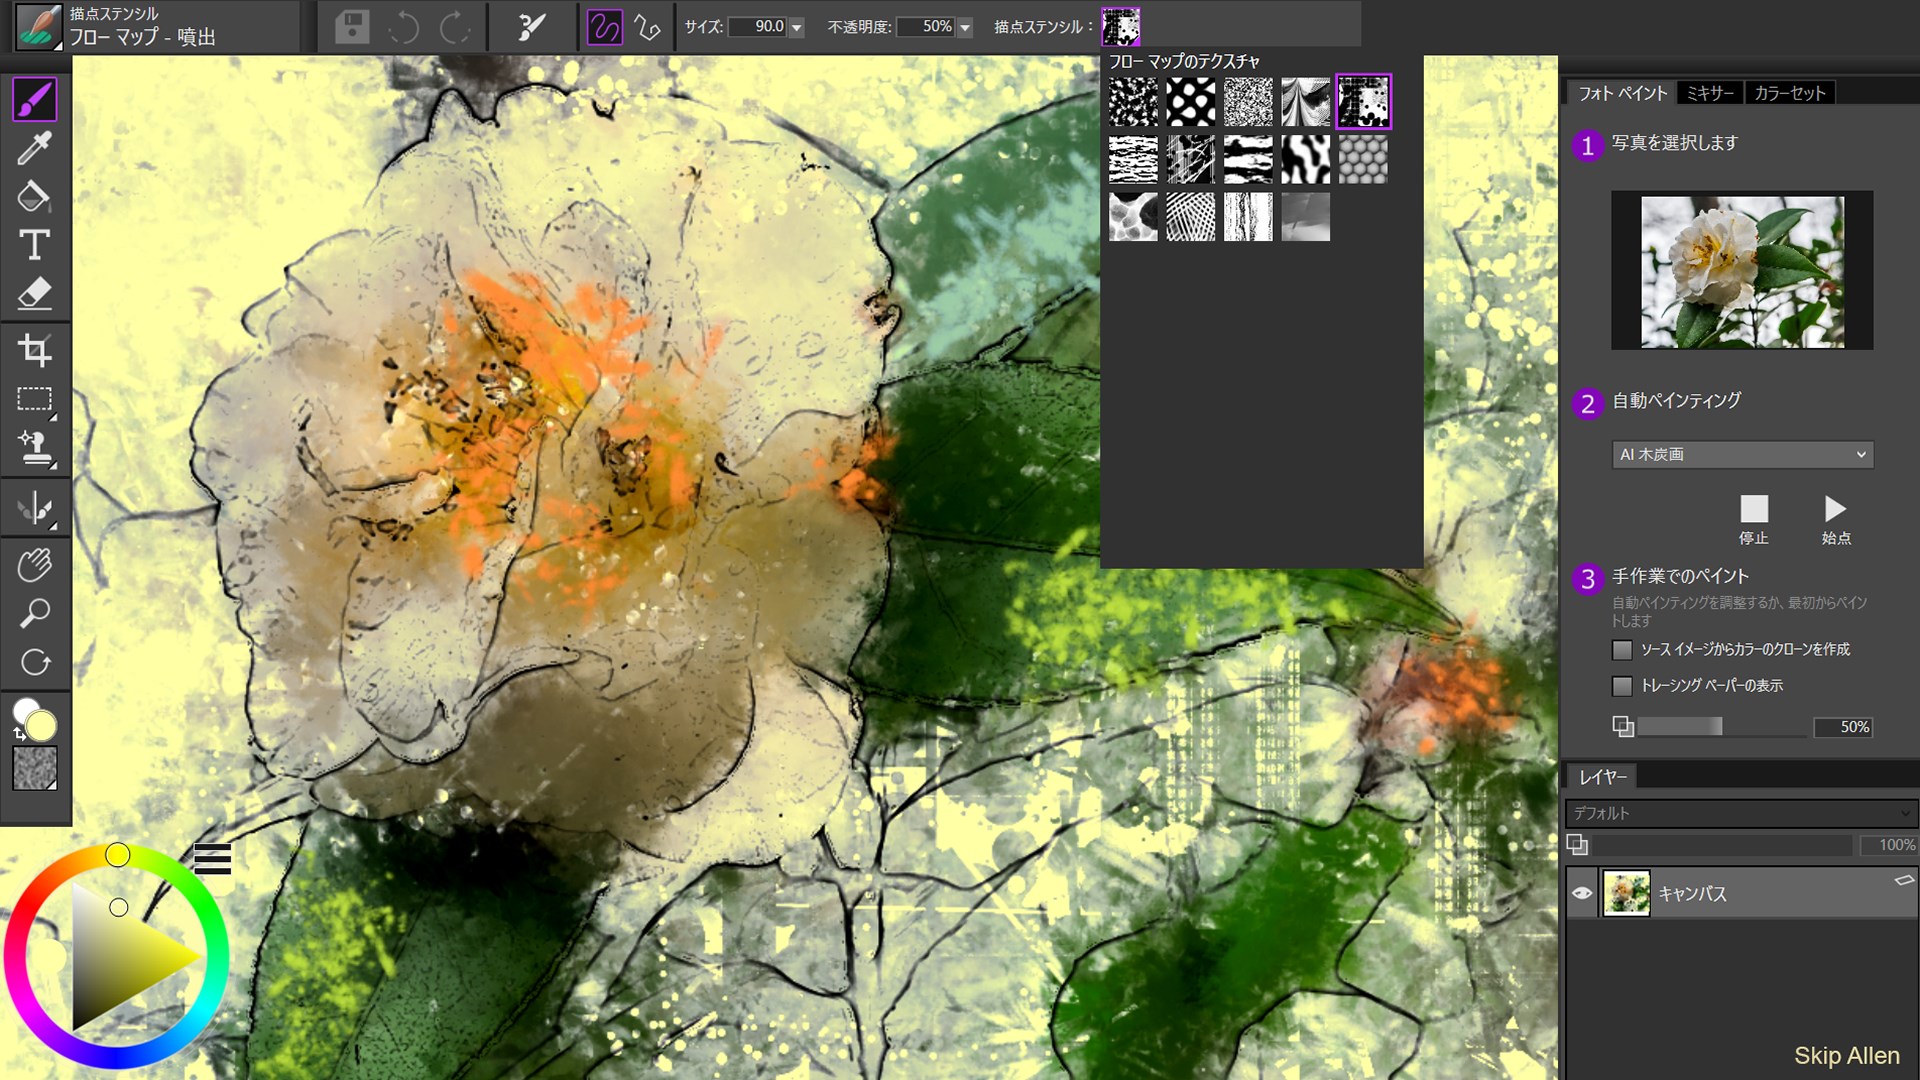Expand the サイズ size dropdown arrow
The height and width of the screenshot is (1080, 1920).
(x=797, y=28)
